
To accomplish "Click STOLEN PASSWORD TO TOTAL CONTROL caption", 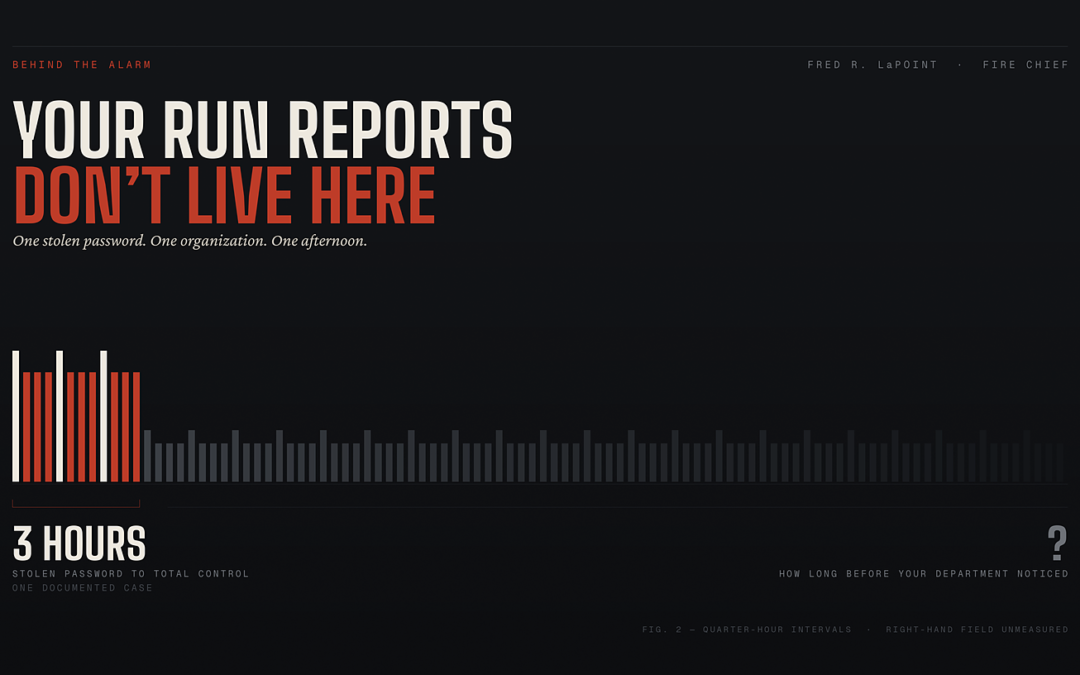I will [x=131, y=574].
